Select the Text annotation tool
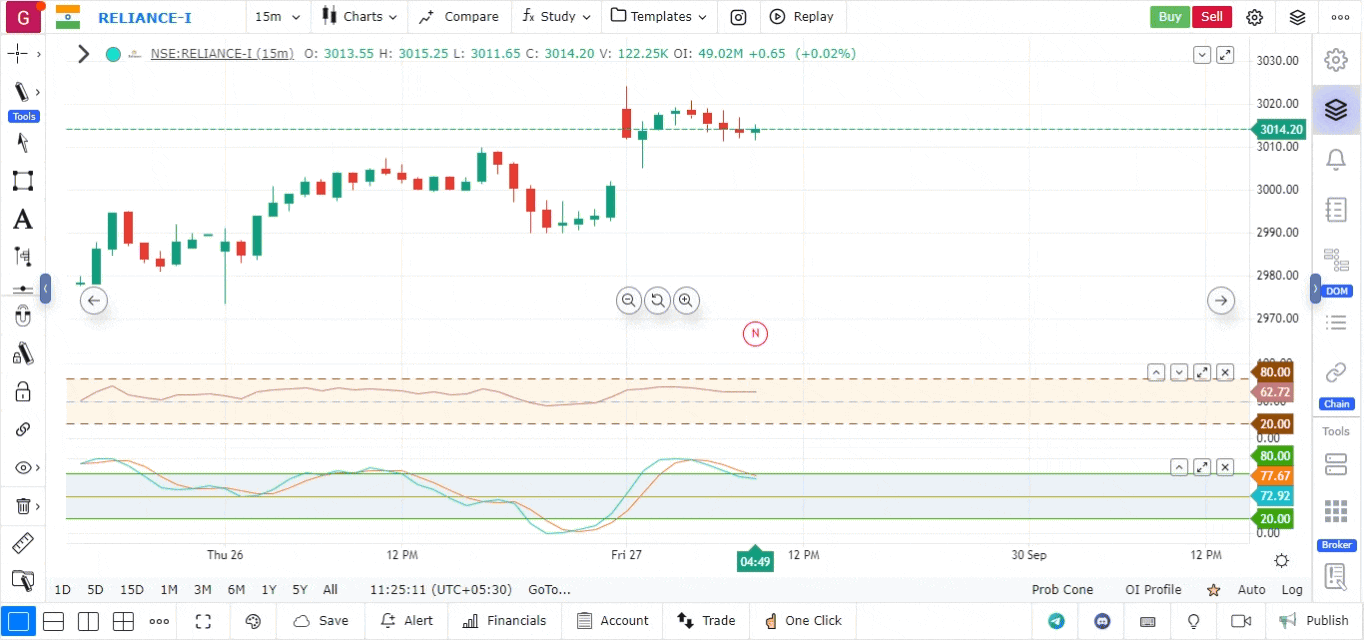 tap(22, 219)
